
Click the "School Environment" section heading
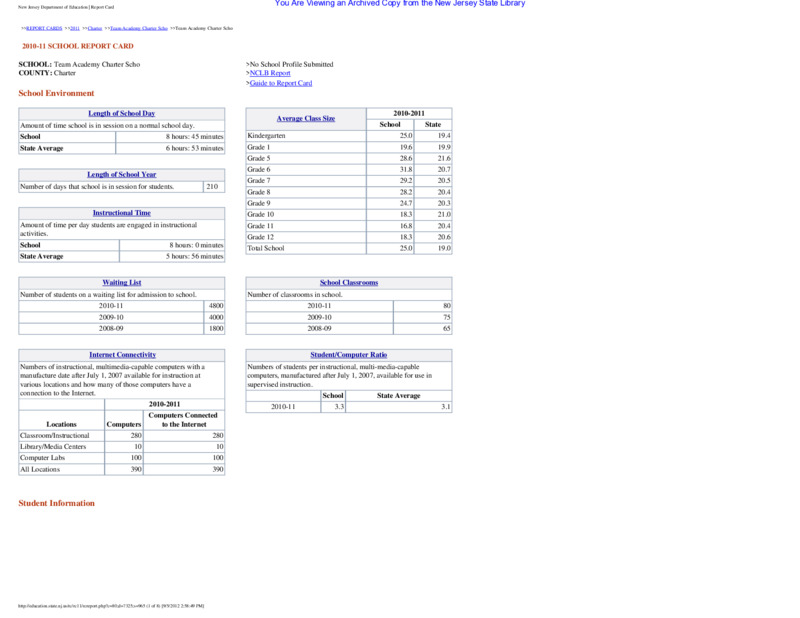[56, 93]
